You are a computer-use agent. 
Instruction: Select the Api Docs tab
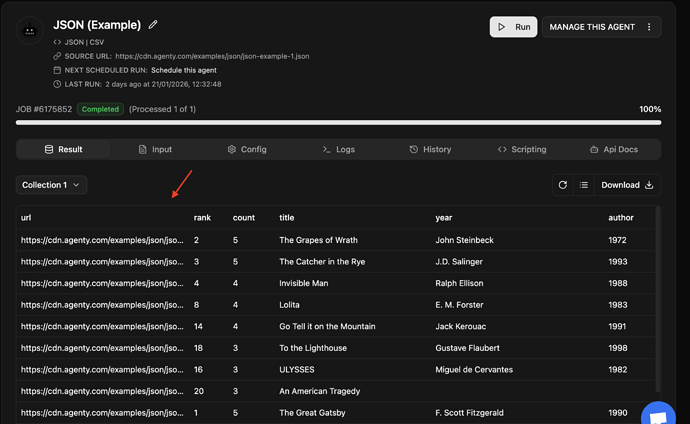tap(614, 149)
